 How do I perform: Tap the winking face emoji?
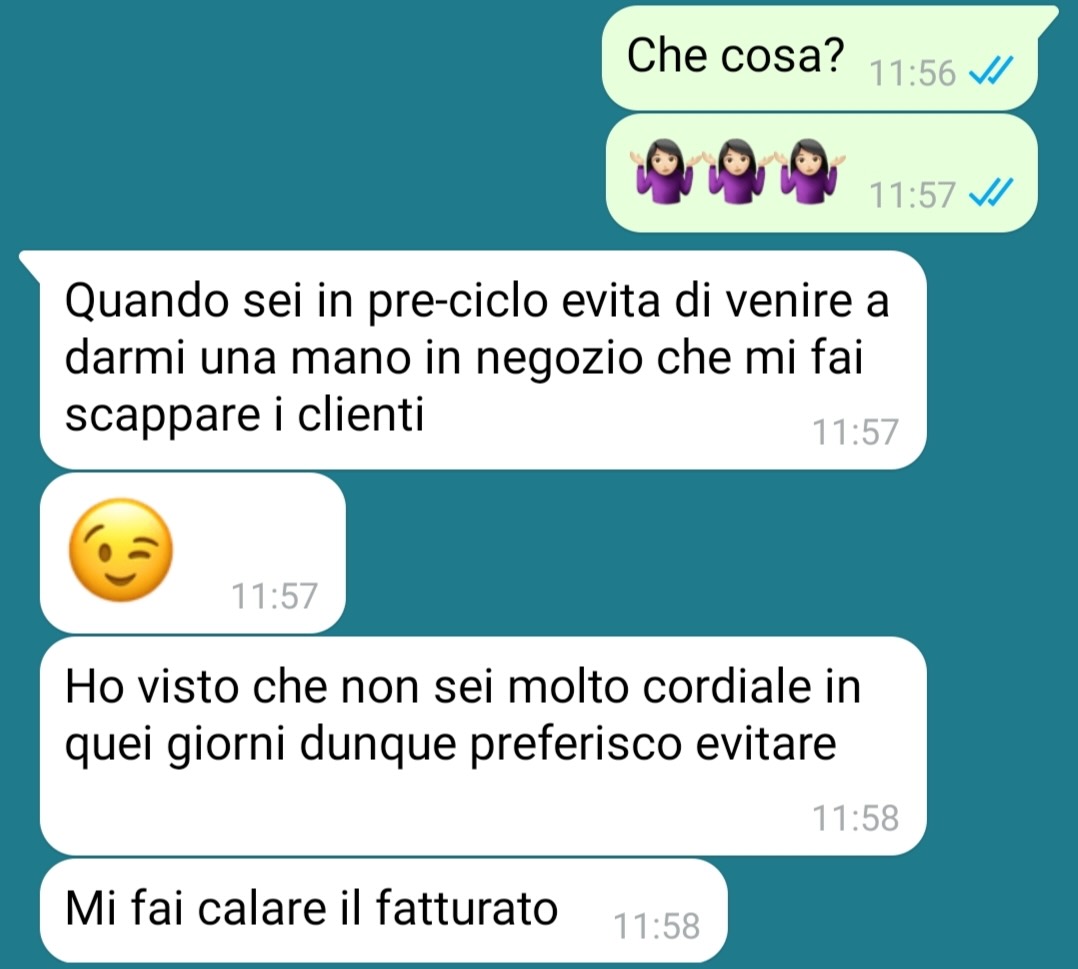[121, 549]
